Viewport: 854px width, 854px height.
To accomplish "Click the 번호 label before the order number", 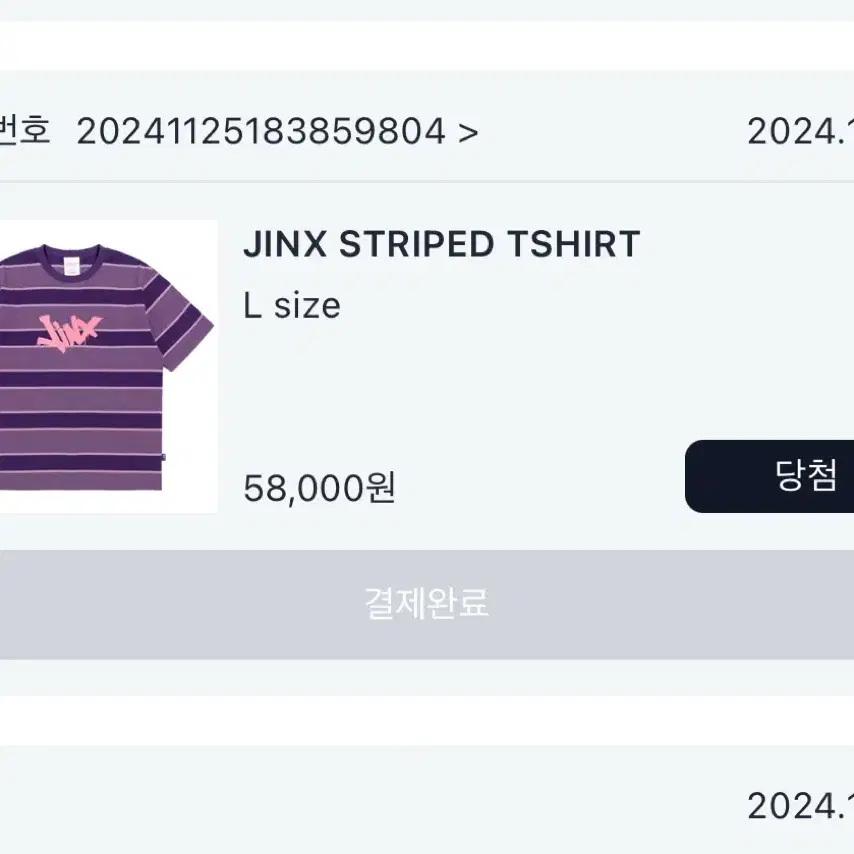I will click(25, 130).
